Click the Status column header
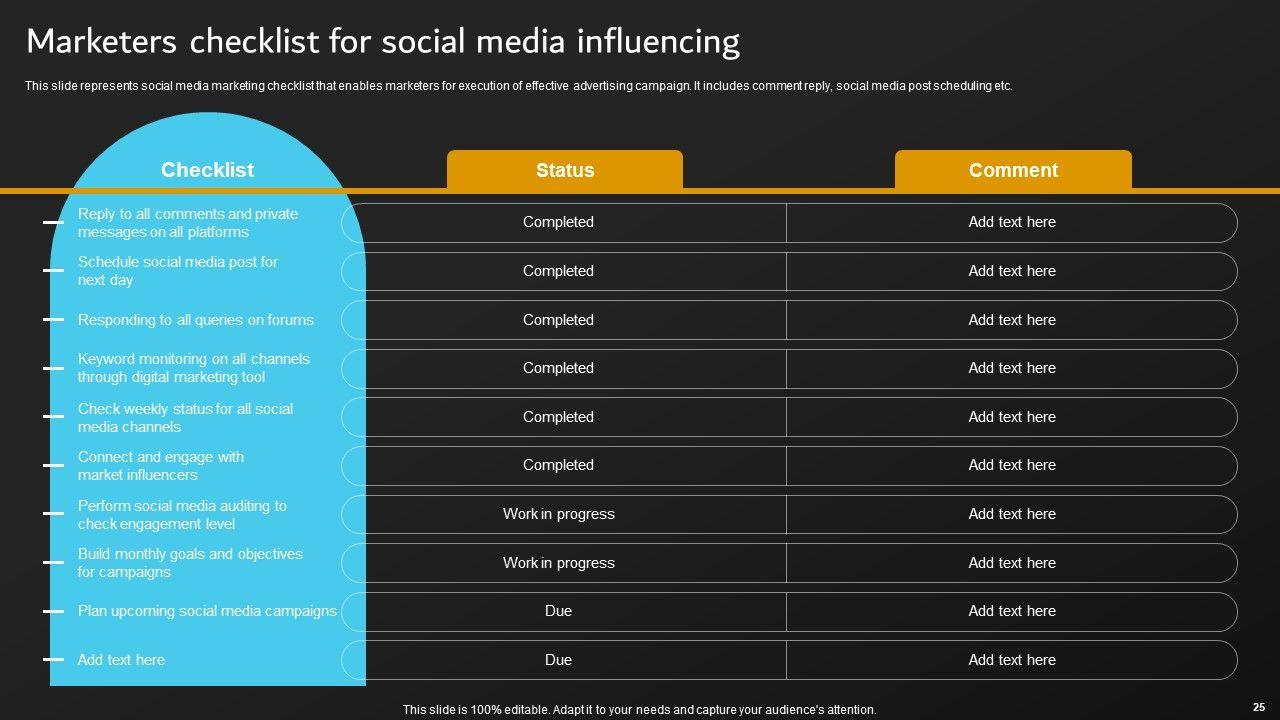The width and height of the screenshot is (1280, 720). pos(565,171)
